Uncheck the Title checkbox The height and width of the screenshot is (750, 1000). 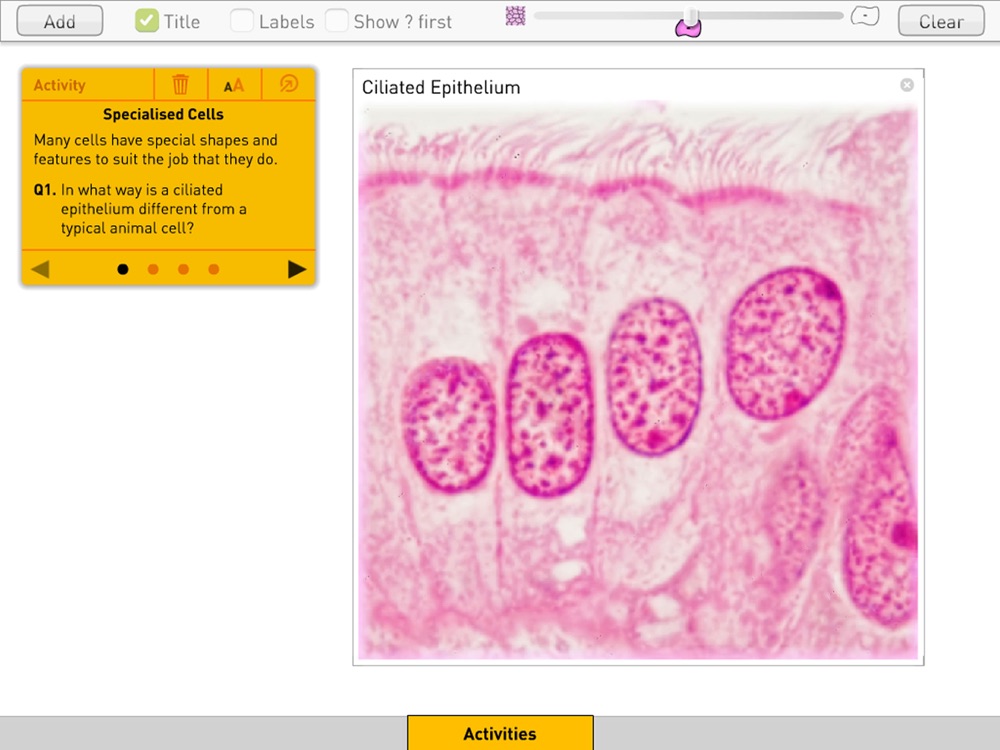tap(147, 21)
